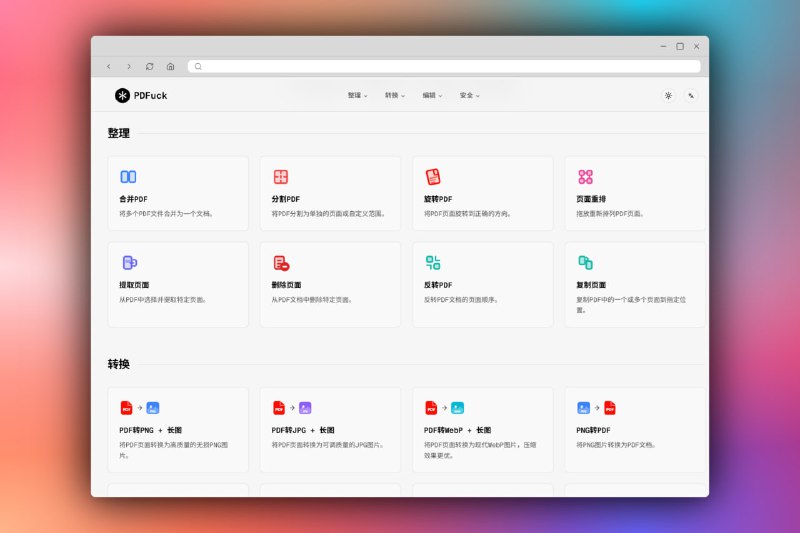Click the 旋转PDF rotate icon
800x533 pixels.
coord(433,176)
